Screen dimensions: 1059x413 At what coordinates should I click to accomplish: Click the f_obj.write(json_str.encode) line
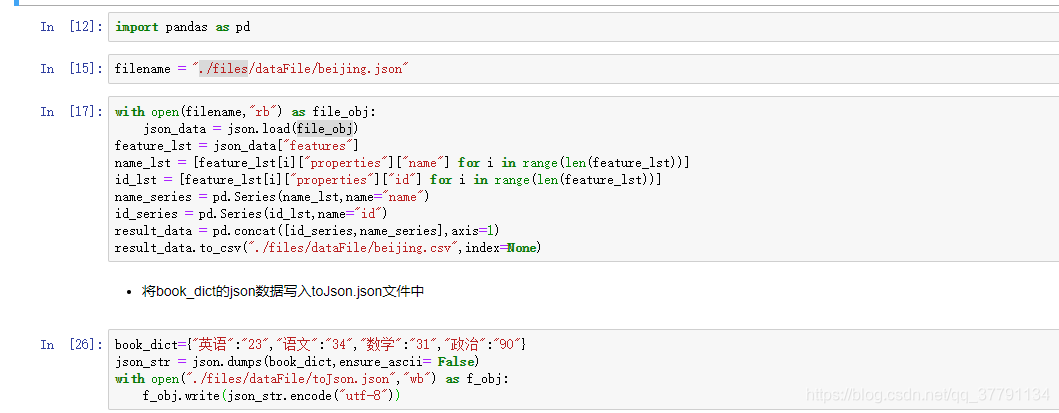pyautogui.click(x=272, y=396)
